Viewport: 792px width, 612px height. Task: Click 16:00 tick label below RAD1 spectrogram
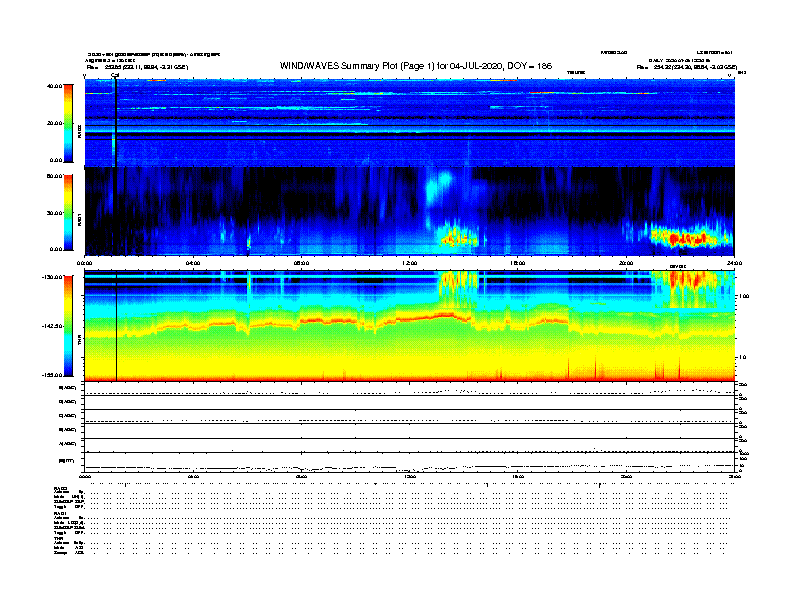[518, 263]
